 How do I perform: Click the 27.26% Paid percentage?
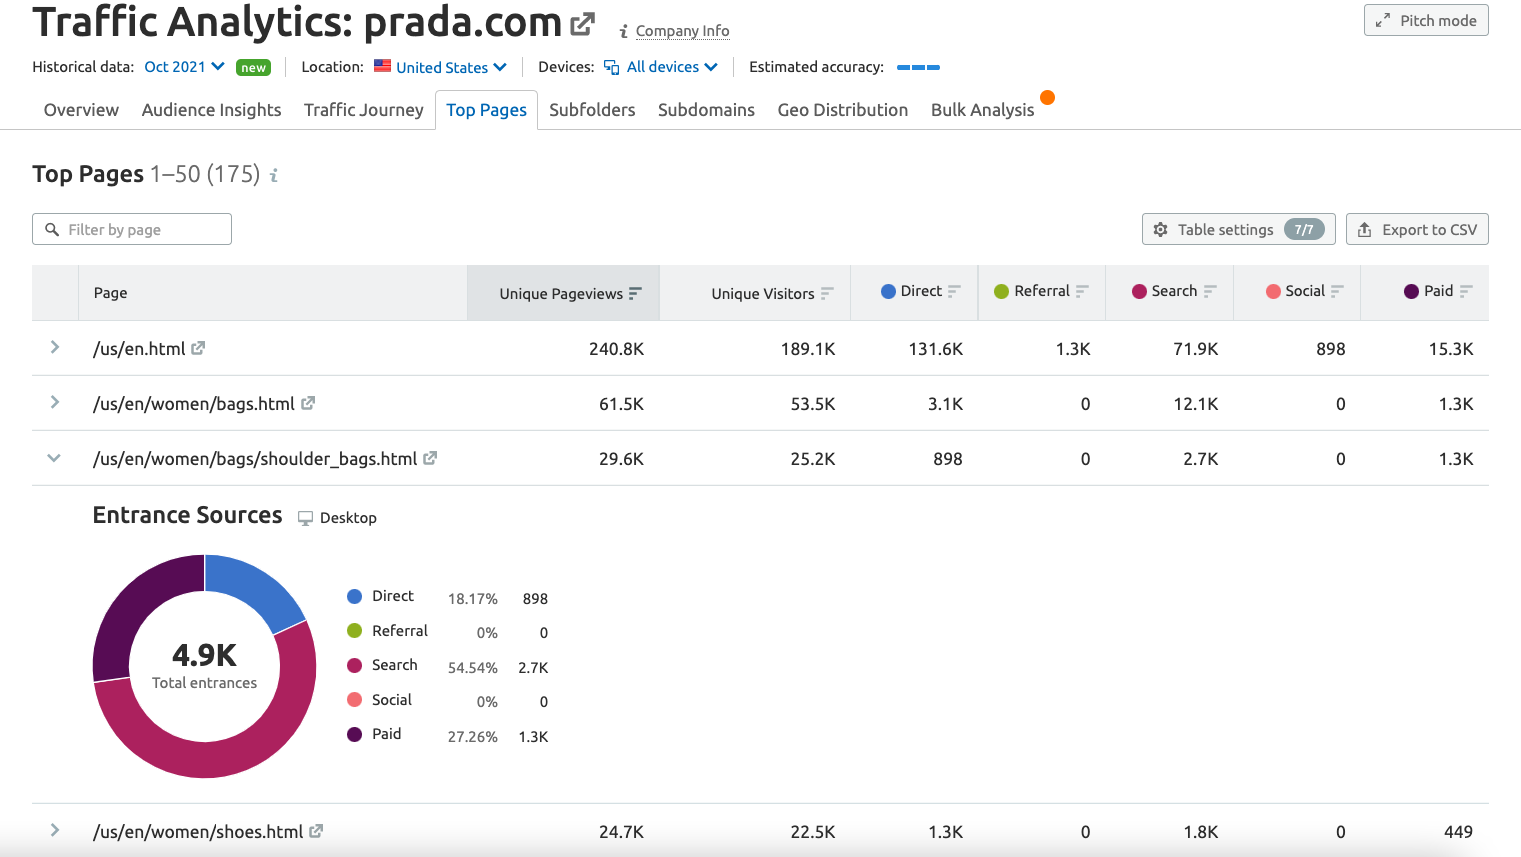pos(473,737)
